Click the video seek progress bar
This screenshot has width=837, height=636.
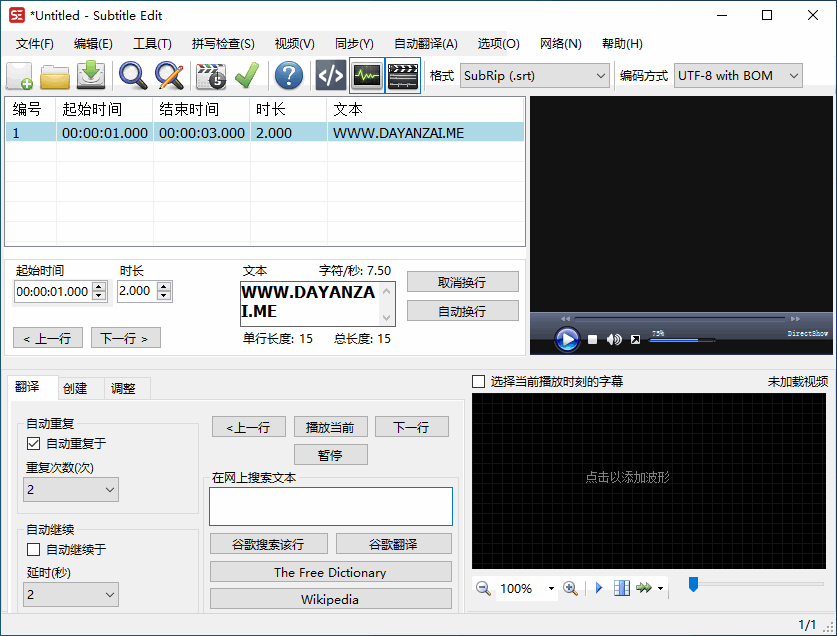click(680, 319)
